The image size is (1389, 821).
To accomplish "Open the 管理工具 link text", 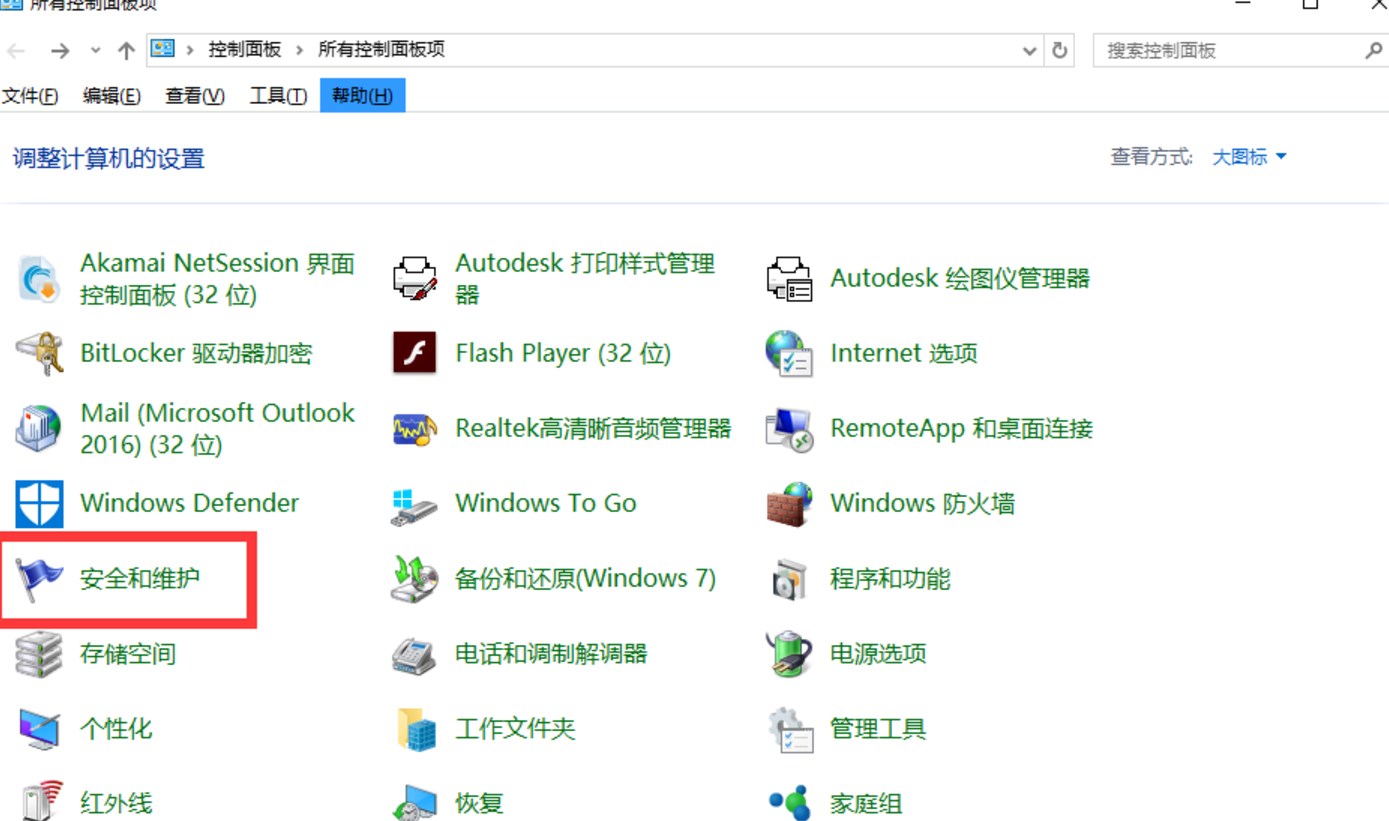I will click(x=878, y=729).
